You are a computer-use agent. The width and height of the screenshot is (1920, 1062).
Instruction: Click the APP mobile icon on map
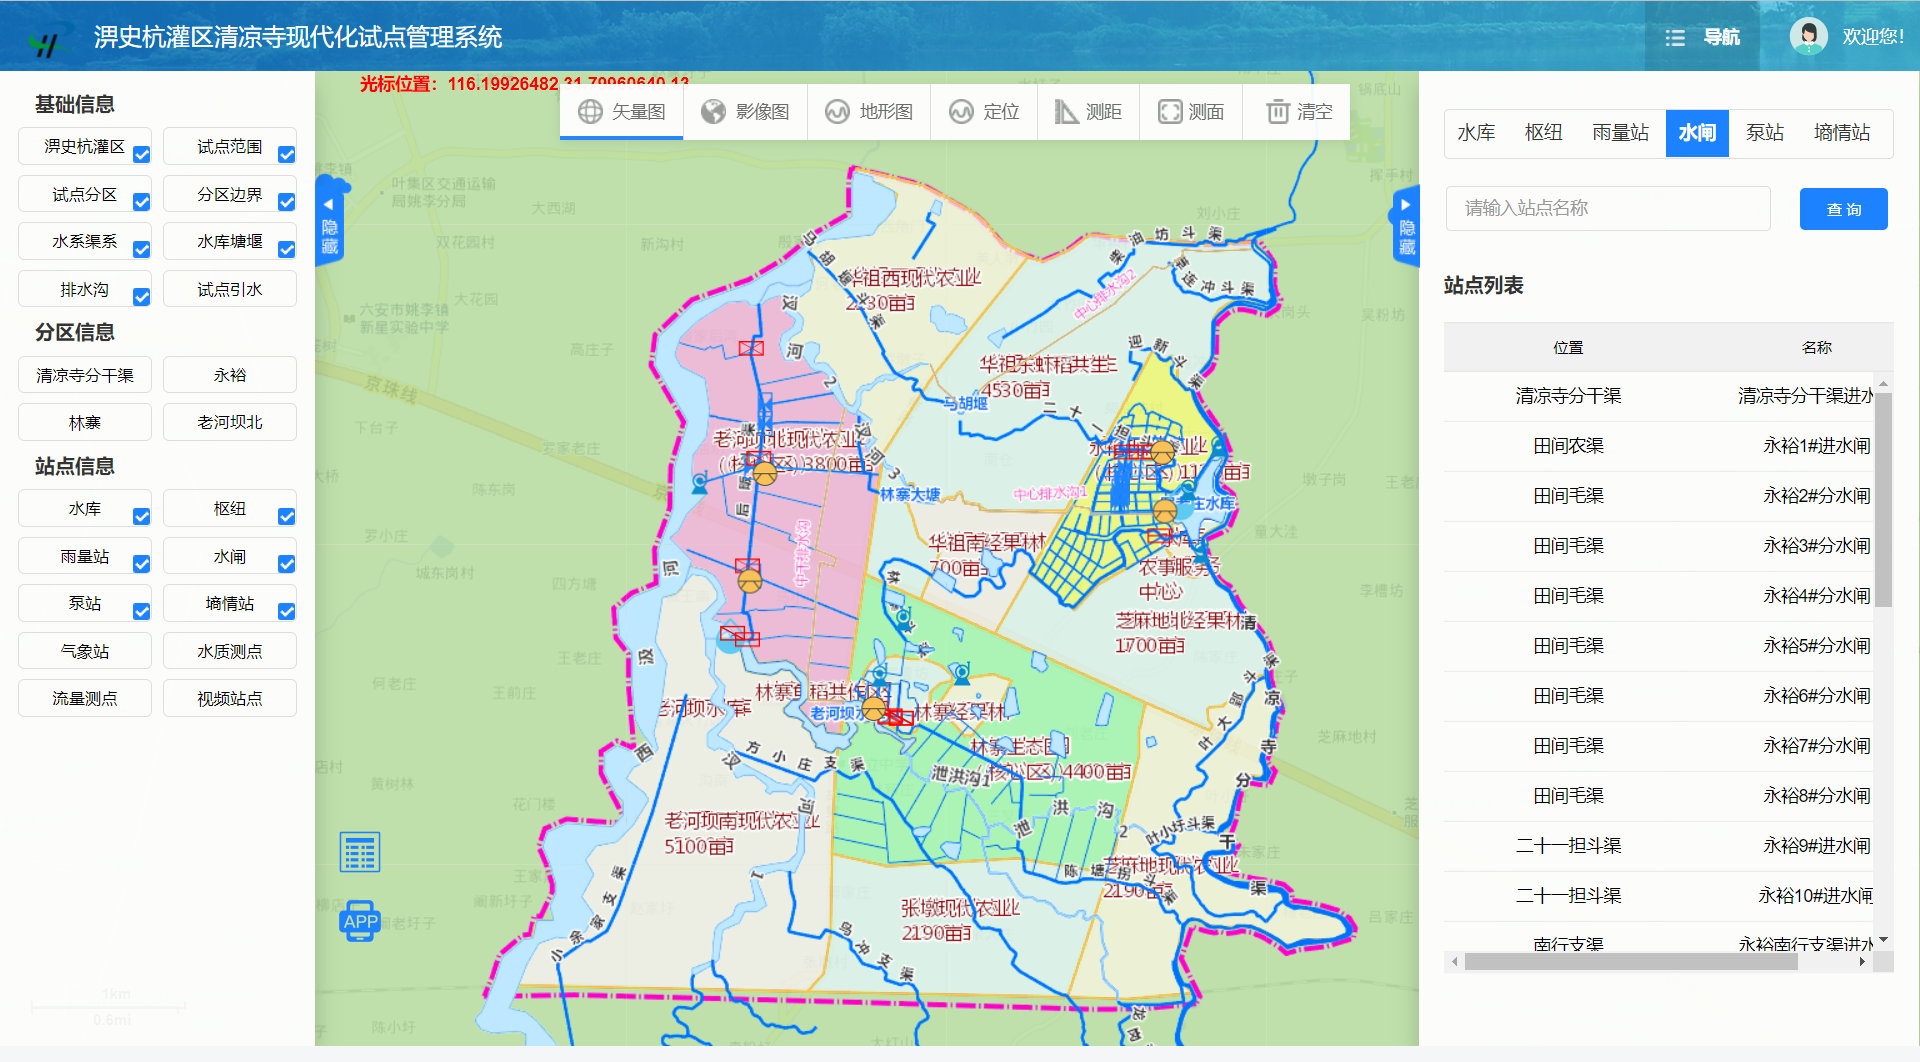pyautogui.click(x=360, y=921)
